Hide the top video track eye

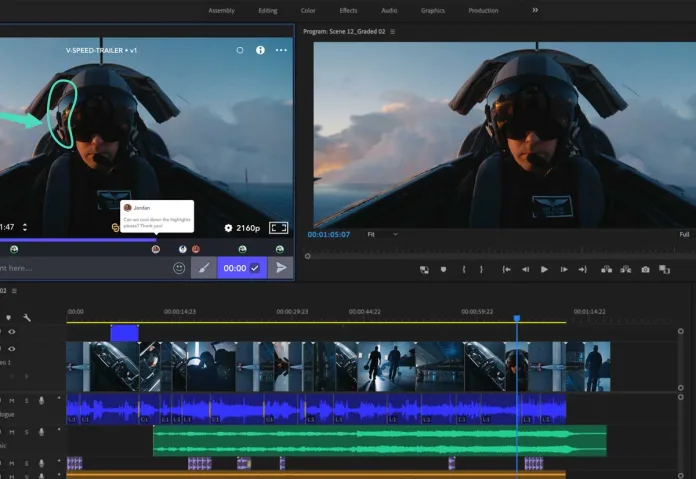click(x=12, y=331)
